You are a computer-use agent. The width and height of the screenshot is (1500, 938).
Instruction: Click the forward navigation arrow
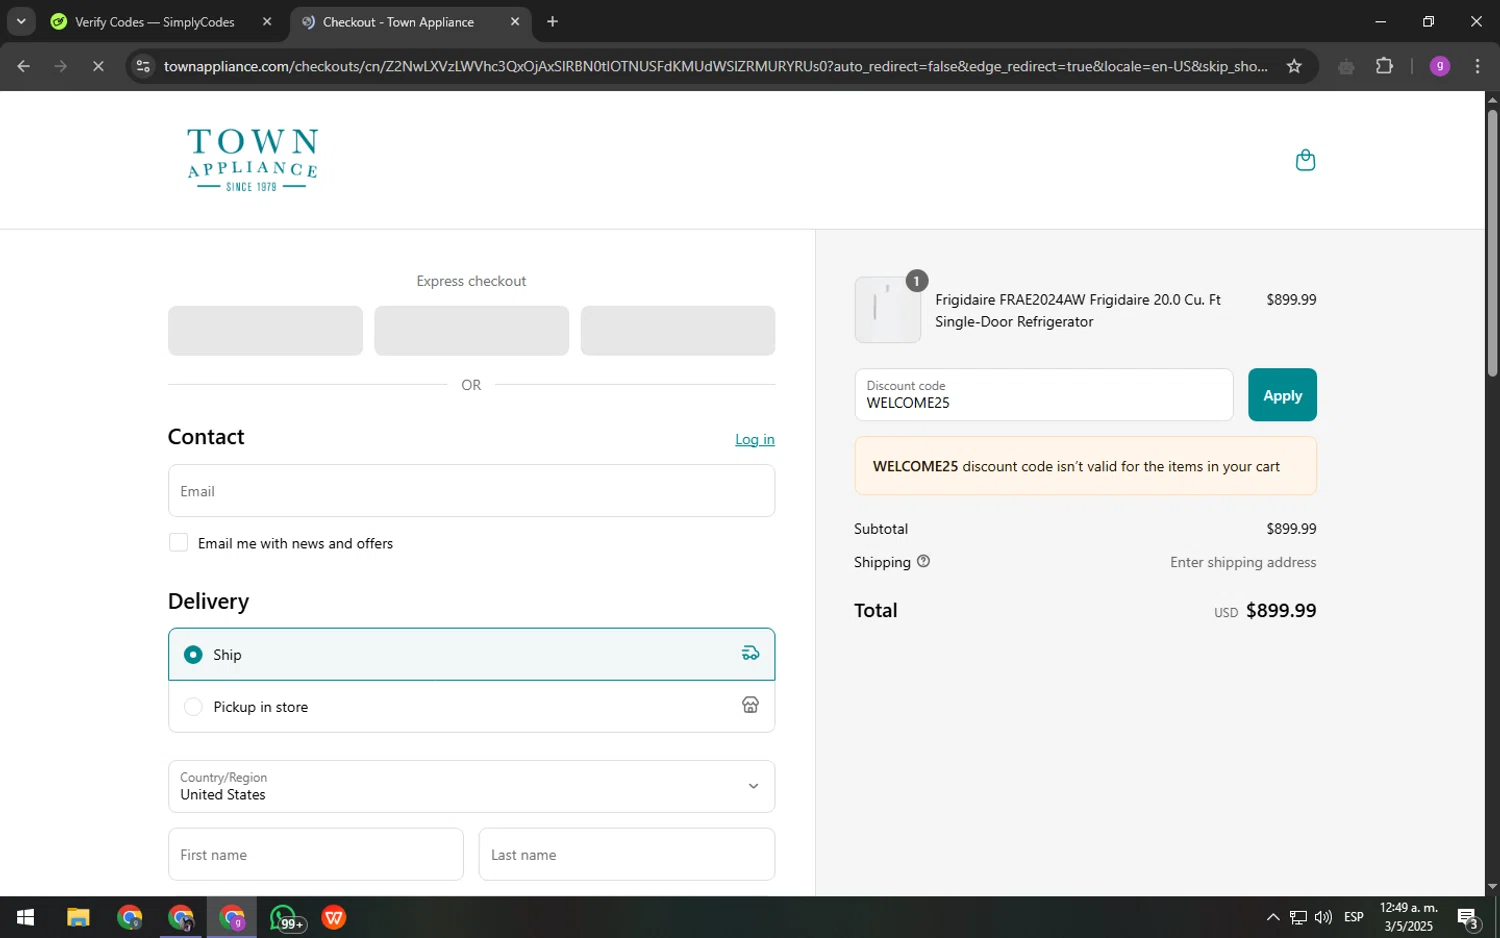coord(60,66)
